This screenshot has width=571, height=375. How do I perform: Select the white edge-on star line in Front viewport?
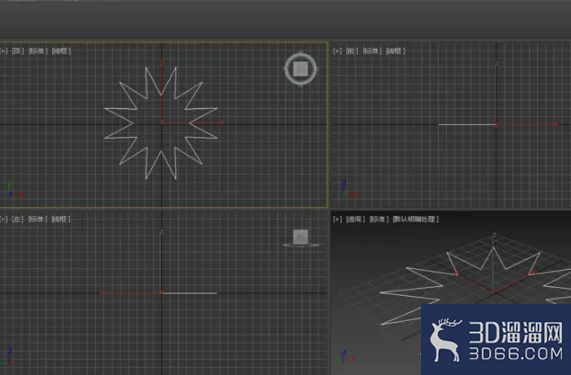pyautogui.click(x=467, y=125)
